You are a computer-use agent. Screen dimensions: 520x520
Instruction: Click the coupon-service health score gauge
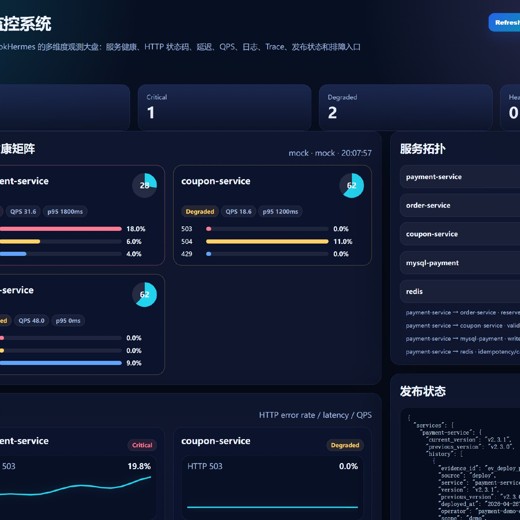coord(352,185)
